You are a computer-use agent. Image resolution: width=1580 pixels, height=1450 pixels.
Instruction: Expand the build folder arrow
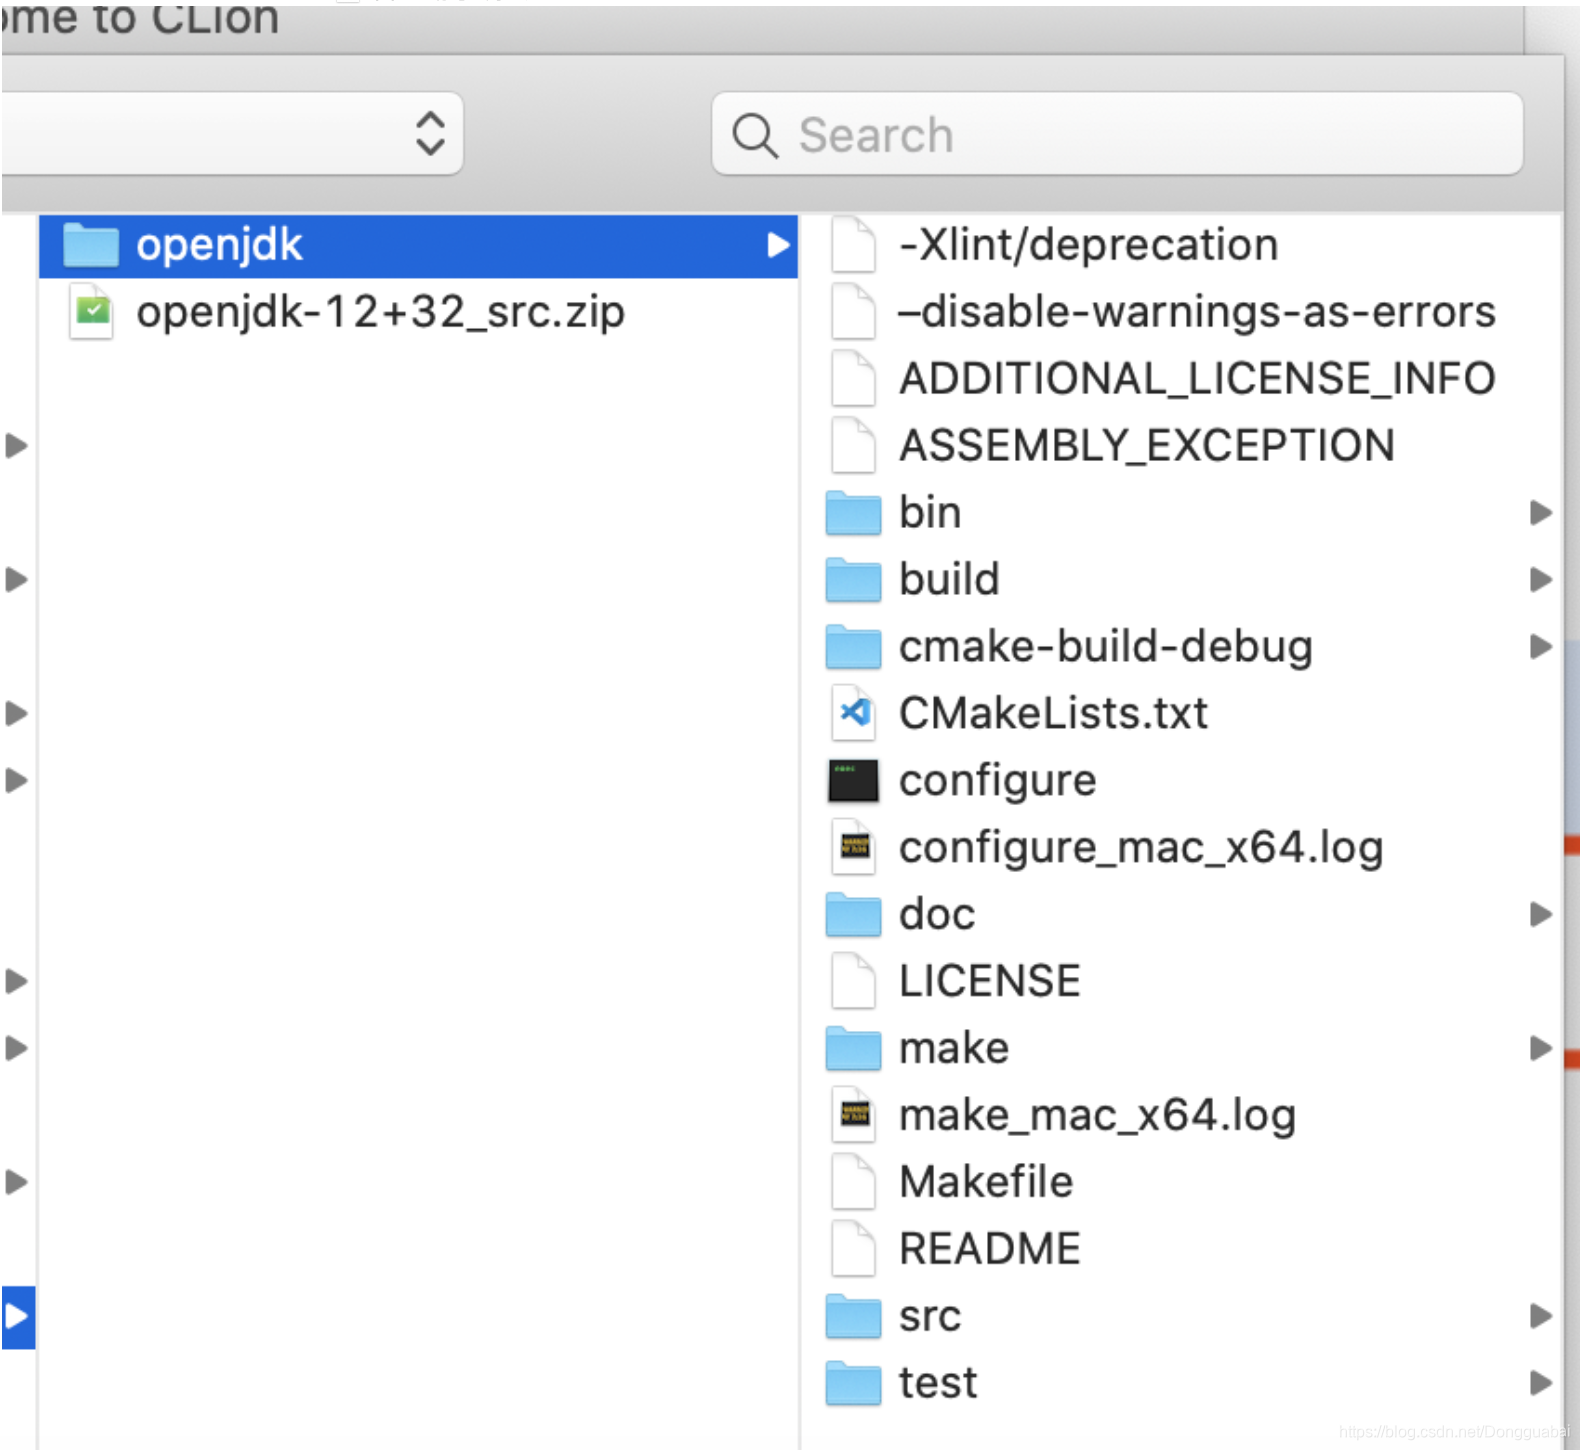click(1541, 580)
